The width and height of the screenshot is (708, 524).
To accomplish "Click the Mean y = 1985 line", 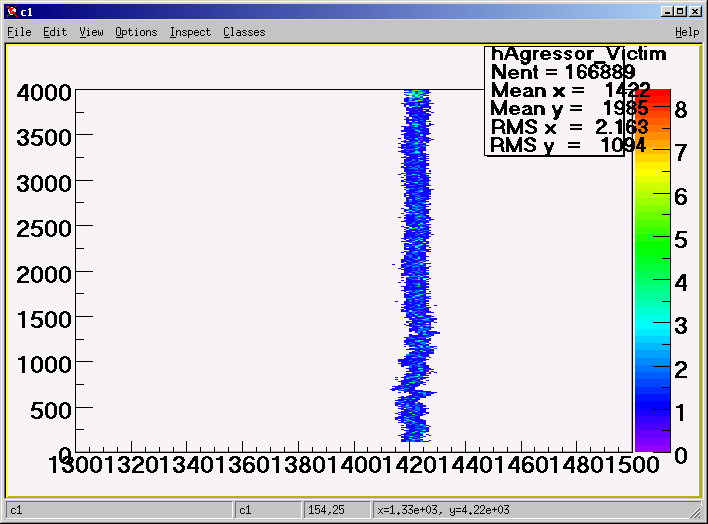I will click(x=569, y=109).
